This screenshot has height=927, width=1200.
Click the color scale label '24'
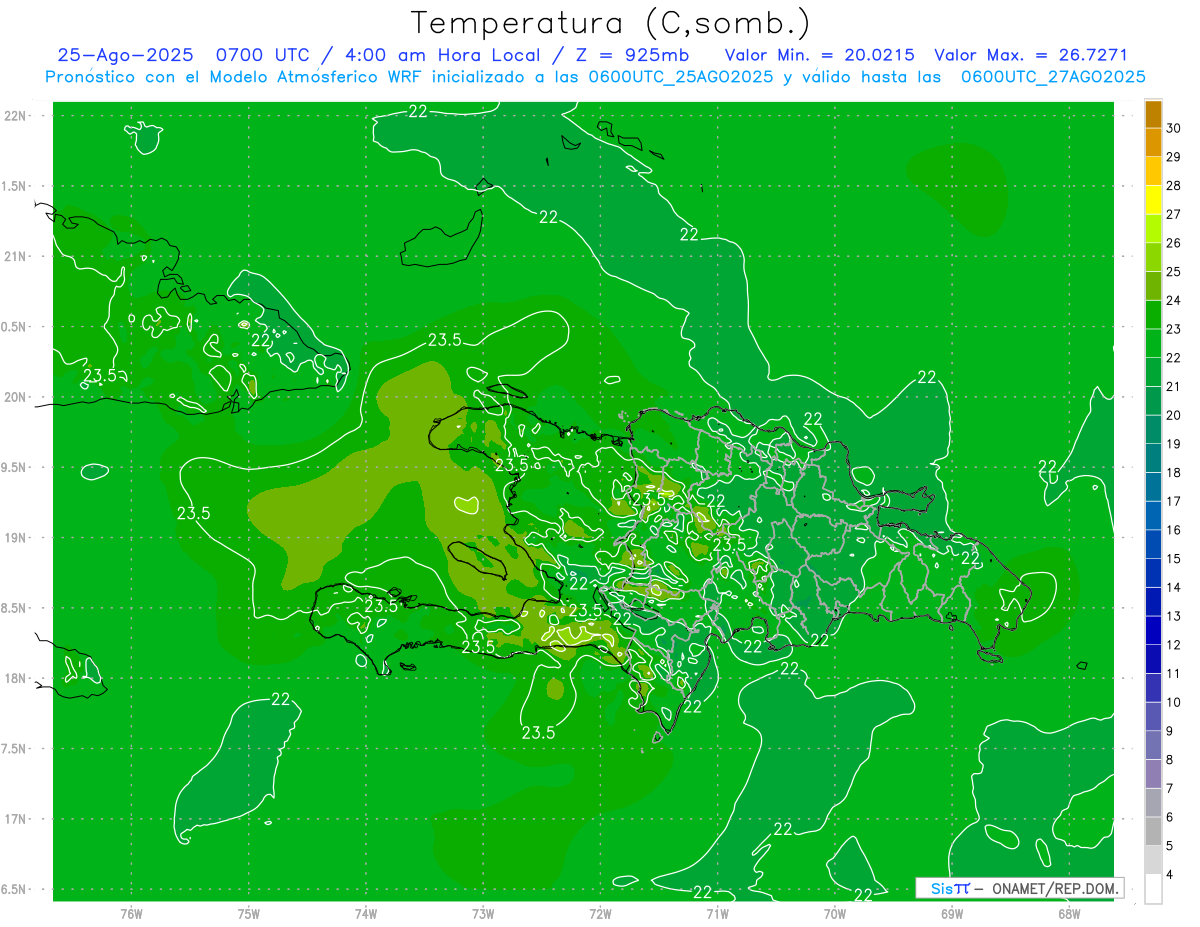[1174, 300]
